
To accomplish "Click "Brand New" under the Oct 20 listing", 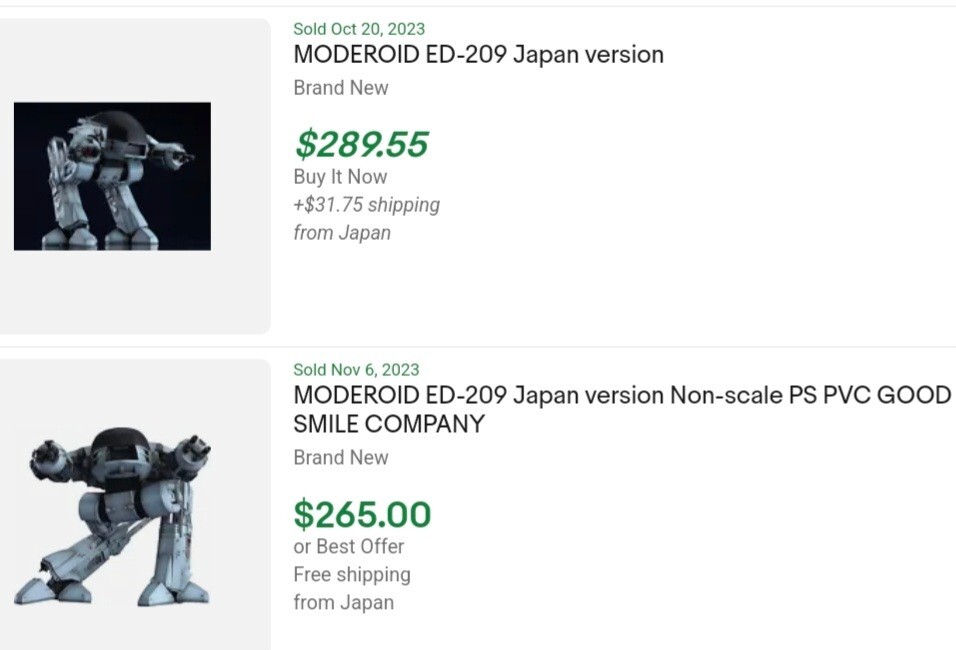I will tap(340, 88).
